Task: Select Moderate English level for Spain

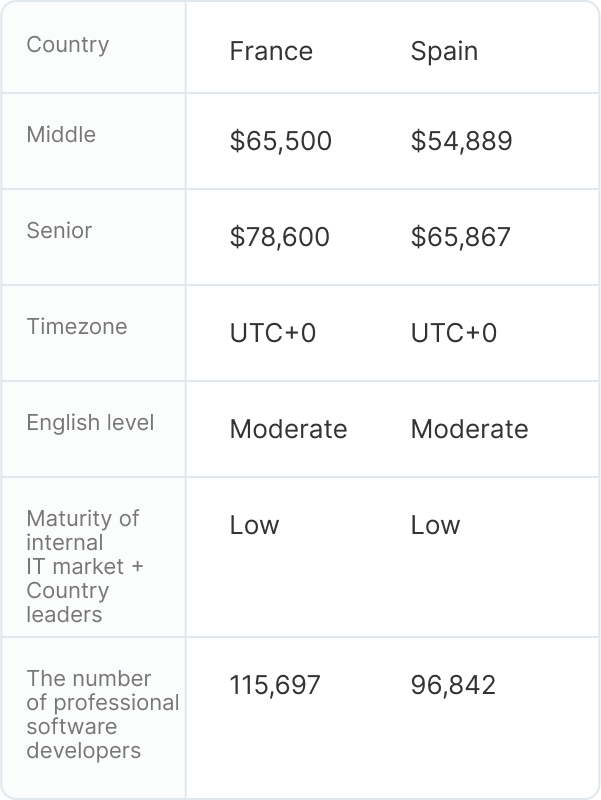Action: click(469, 429)
